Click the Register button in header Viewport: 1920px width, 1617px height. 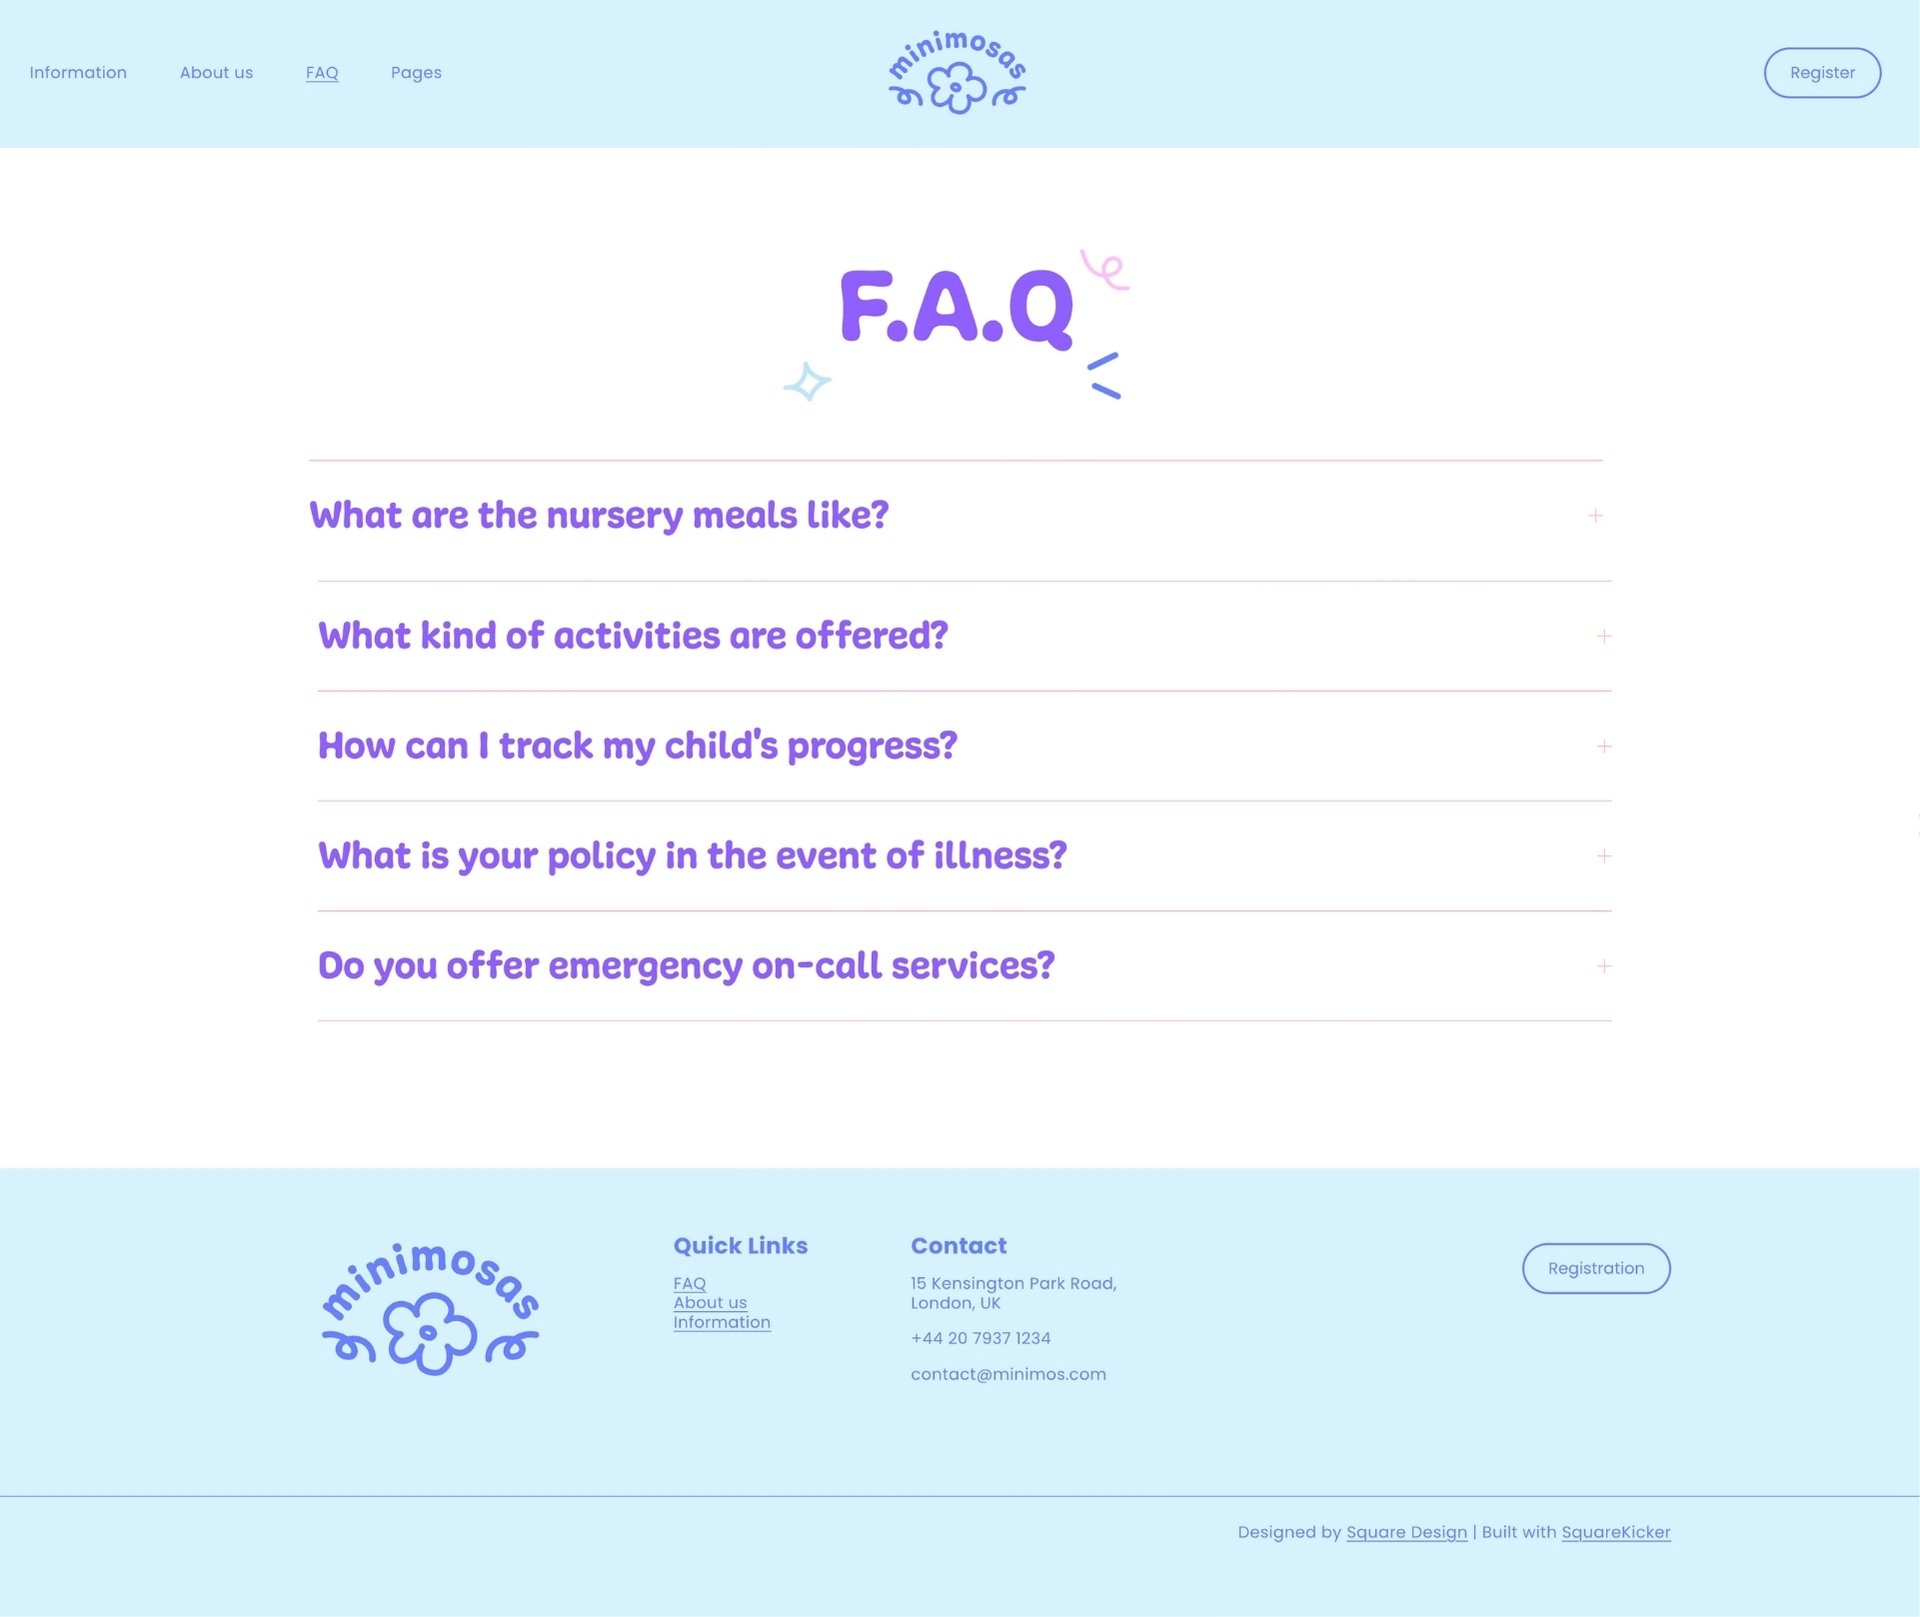(x=1821, y=72)
